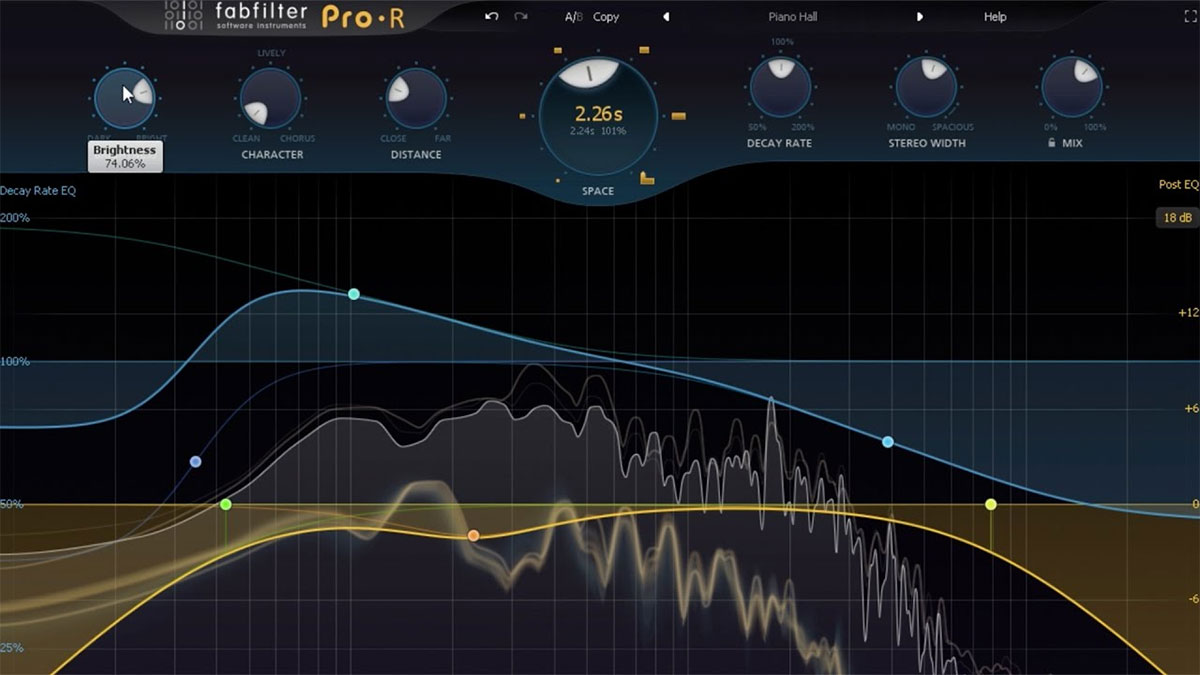Click the previous-preset arrow
Viewport: 1200px width, 675px height.
665,16
